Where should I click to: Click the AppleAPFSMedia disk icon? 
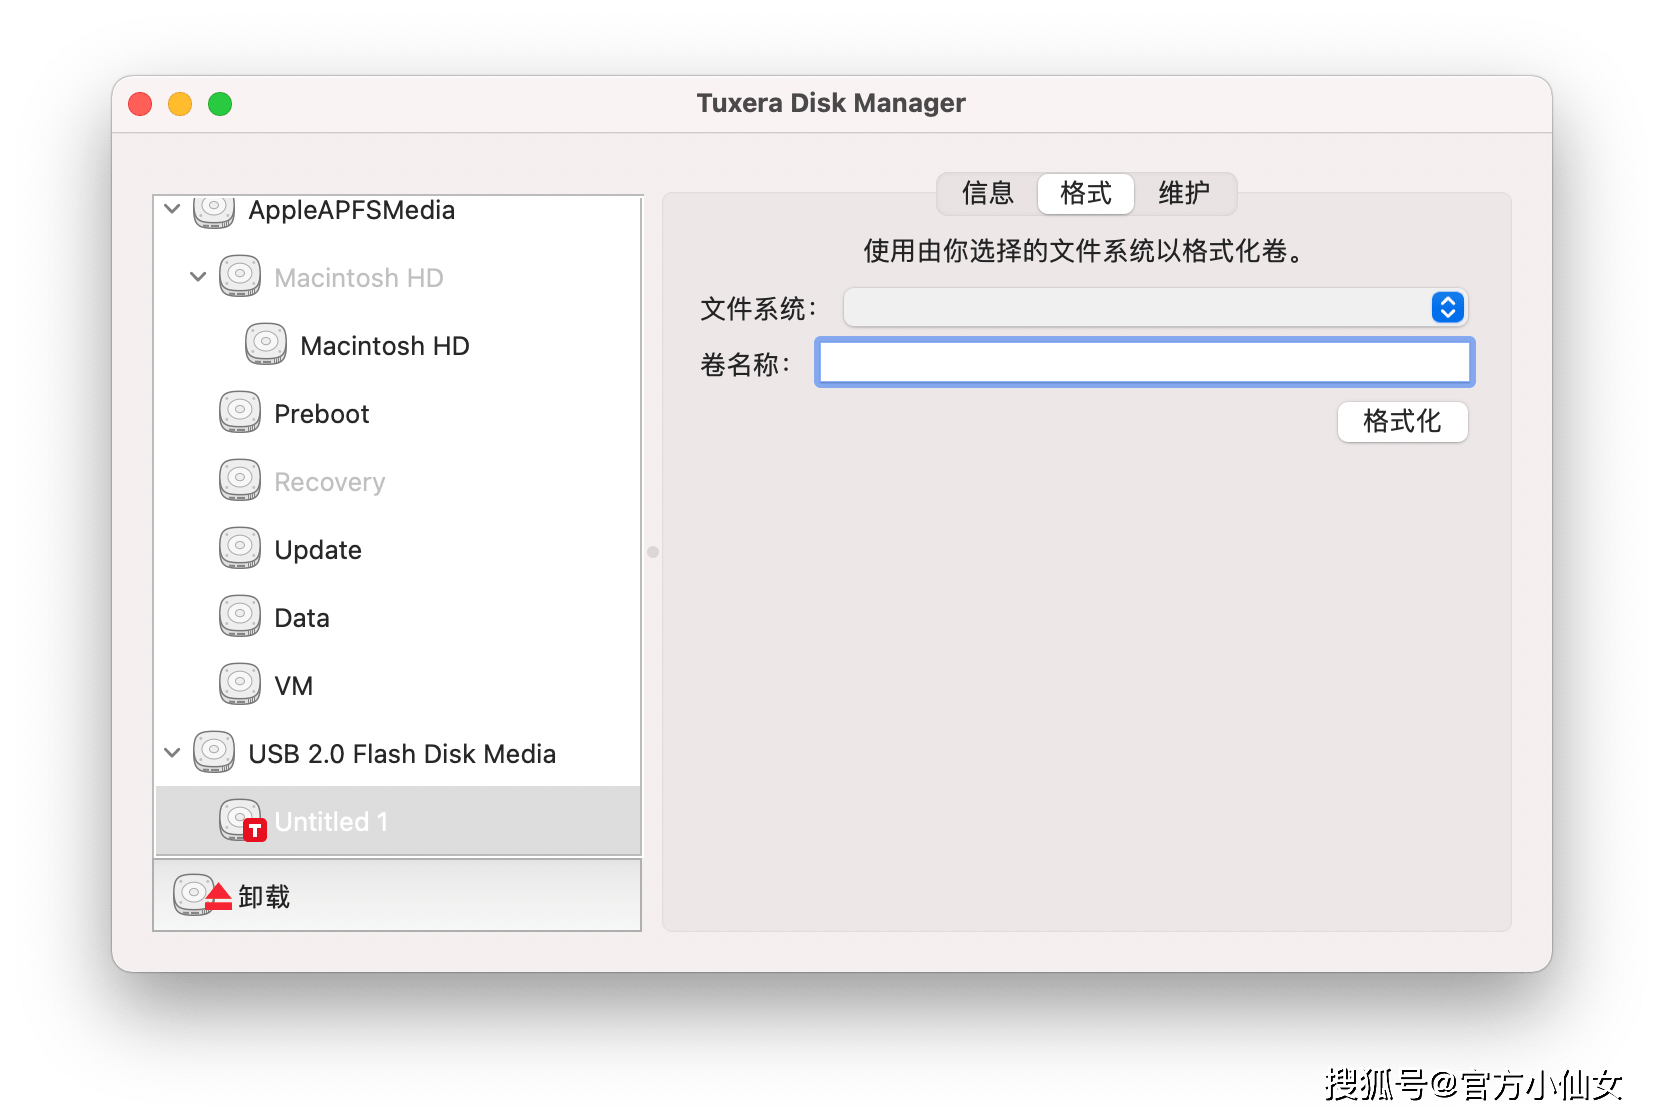tap(214, 211)
